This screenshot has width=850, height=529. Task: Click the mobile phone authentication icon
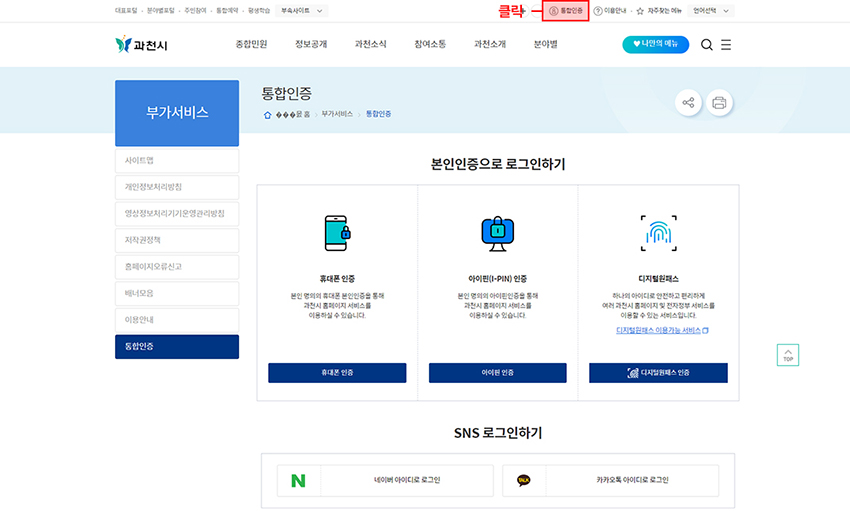(x=337, y=233)
